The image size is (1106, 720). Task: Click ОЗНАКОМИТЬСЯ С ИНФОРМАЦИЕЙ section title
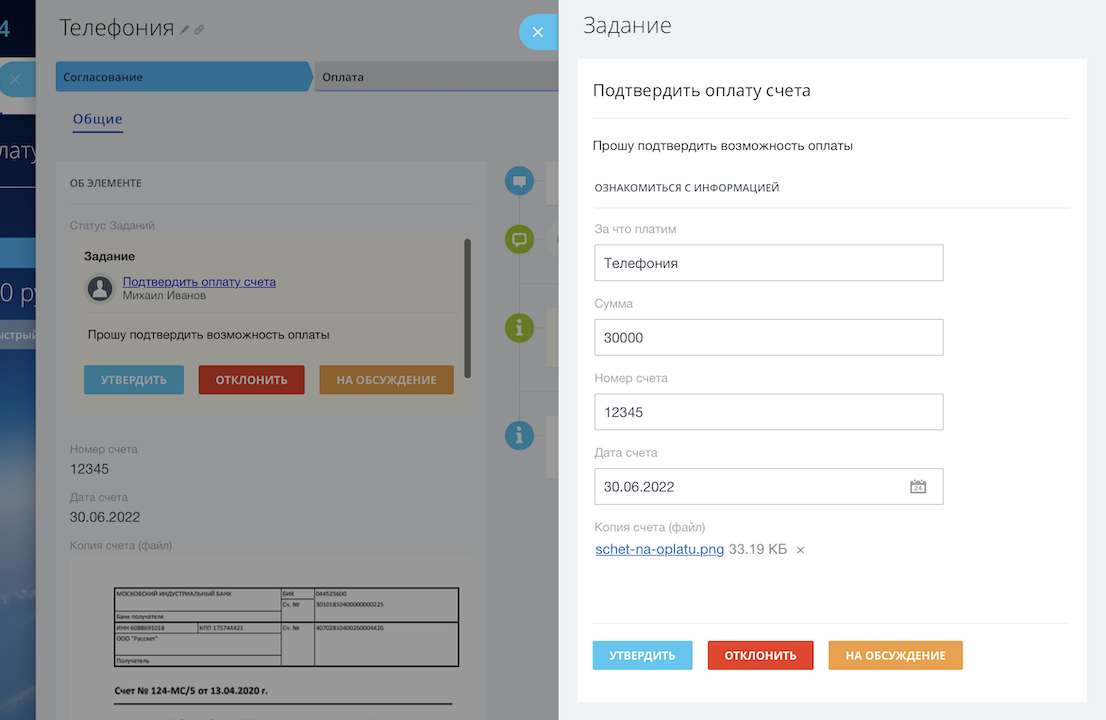[x=687, y=188]
